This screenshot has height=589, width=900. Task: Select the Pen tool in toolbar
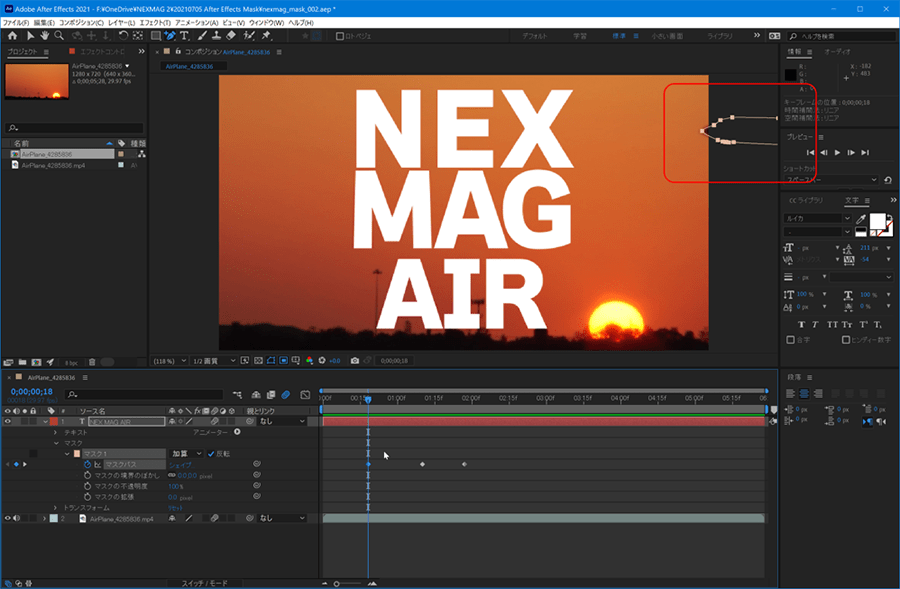click(x=169, y=36)
